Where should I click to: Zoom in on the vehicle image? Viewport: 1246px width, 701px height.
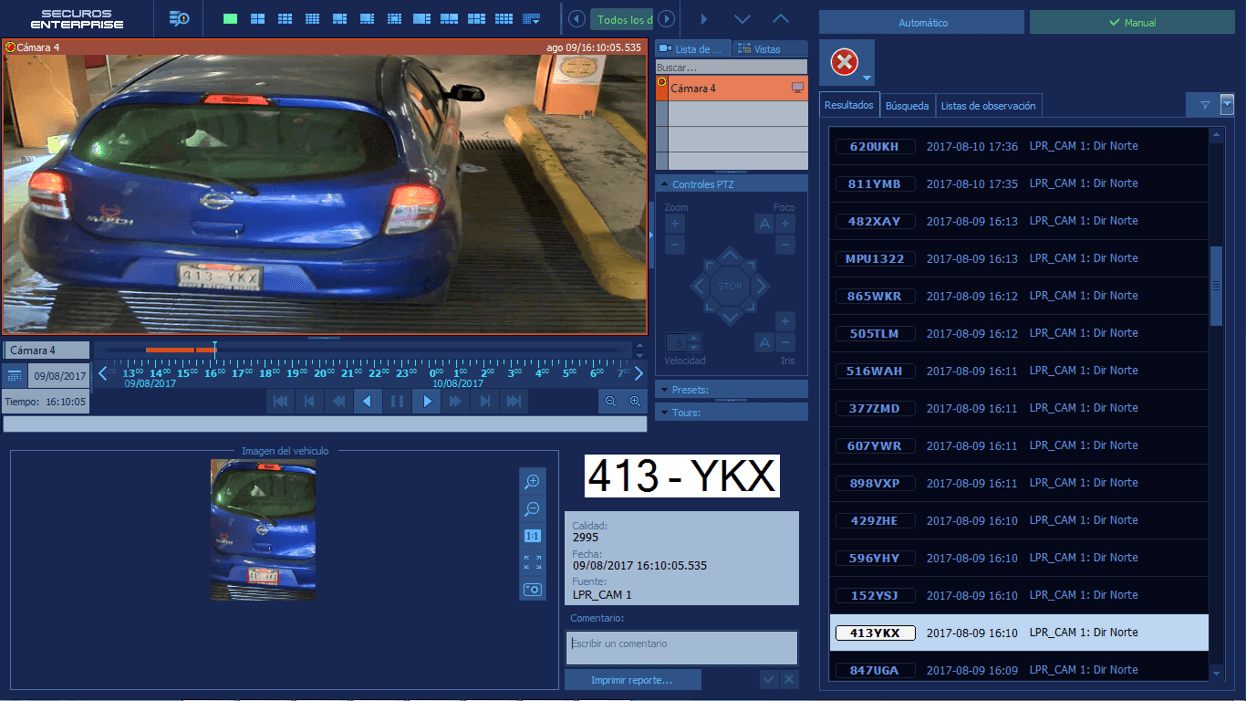(x=533, y=481)
